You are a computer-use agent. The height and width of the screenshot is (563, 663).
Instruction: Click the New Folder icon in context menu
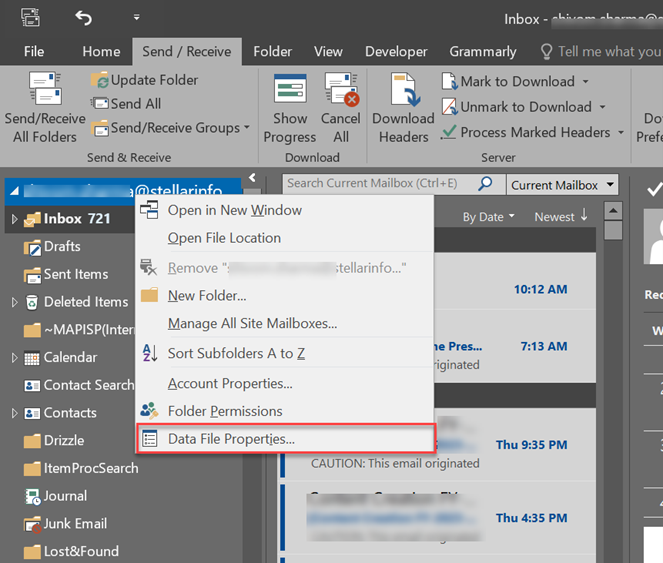(149, 295)
